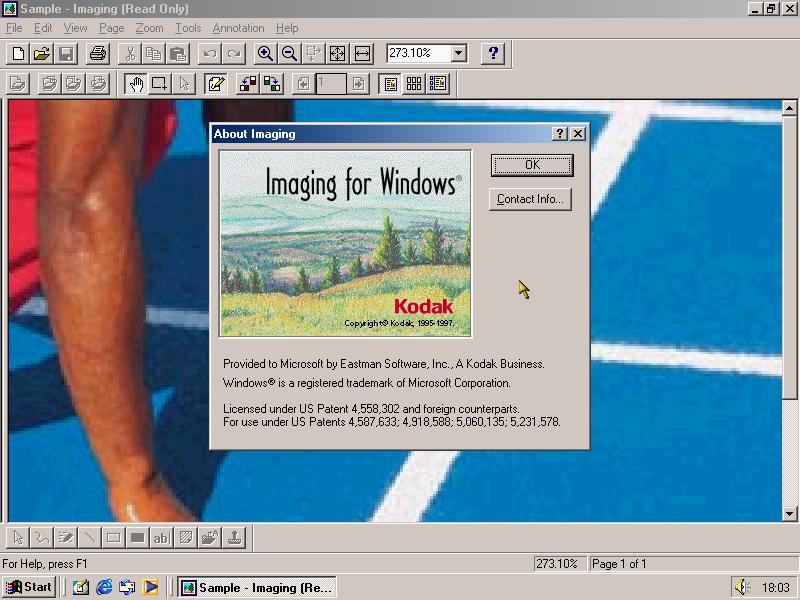Open the Annotation menu
This screenshot has width=800, height=600.
(x=238, y=28)
